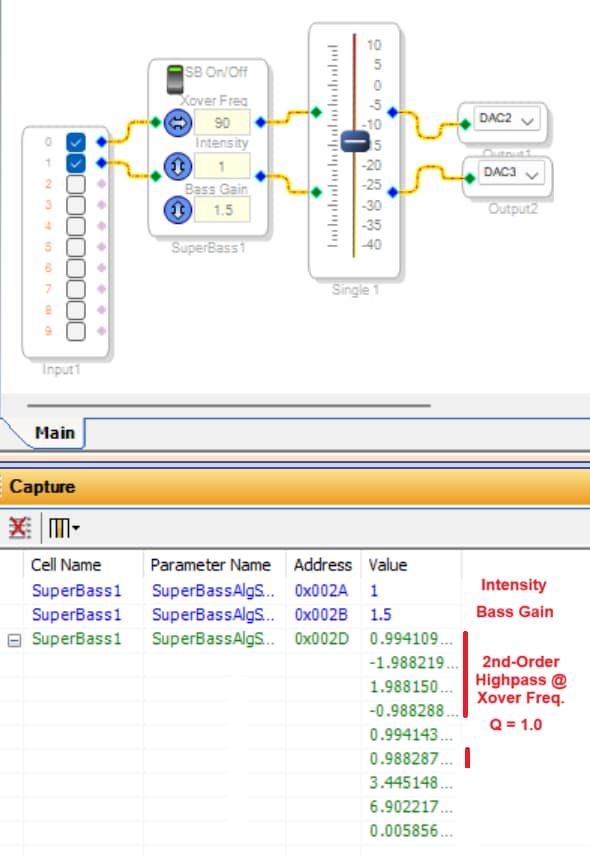Screen dimensions: 590x857
Task: Click value 0.994143 cell
Action: [x=411, y=735]
